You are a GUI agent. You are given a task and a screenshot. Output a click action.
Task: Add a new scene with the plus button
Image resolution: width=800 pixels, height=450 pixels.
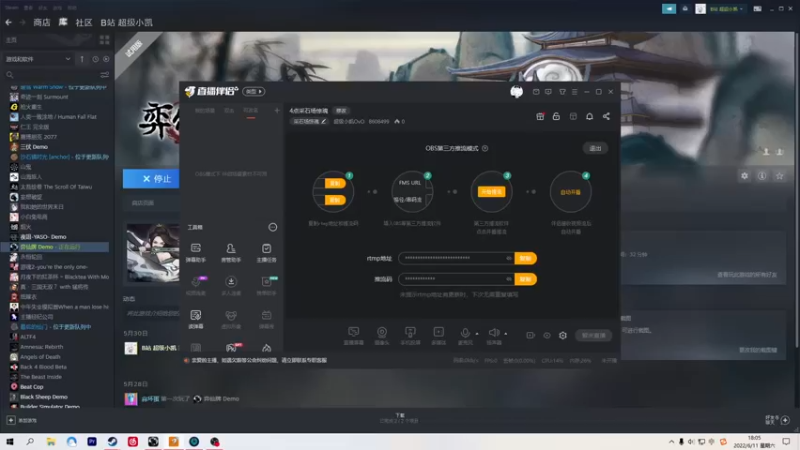tap(277, 110)
